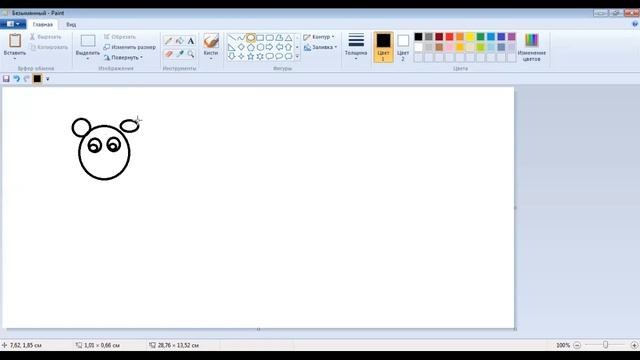Click Save icon in quick access toolbar

[6, 79]
